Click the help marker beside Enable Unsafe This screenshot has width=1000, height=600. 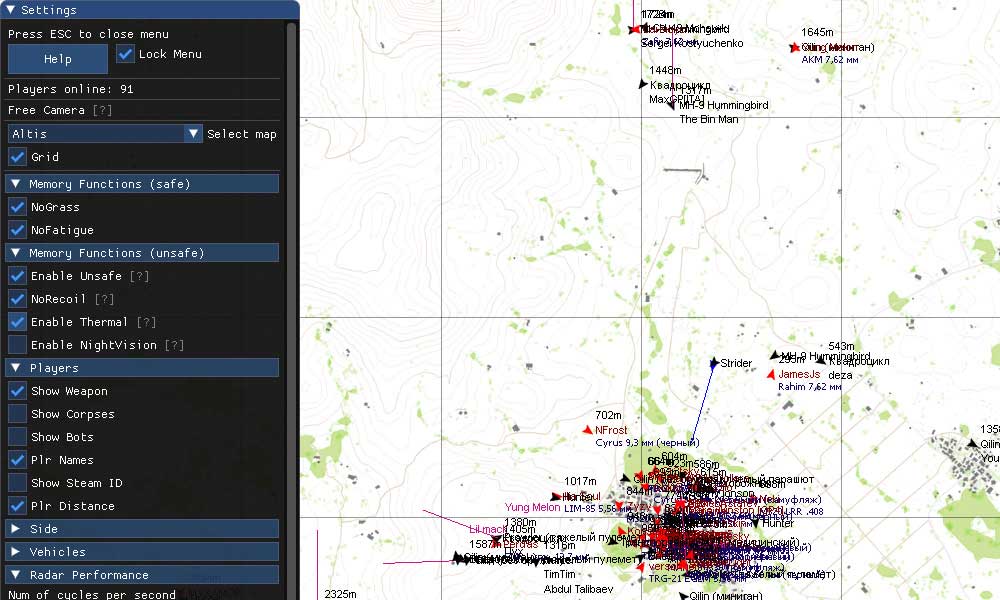tap(139, 276)
